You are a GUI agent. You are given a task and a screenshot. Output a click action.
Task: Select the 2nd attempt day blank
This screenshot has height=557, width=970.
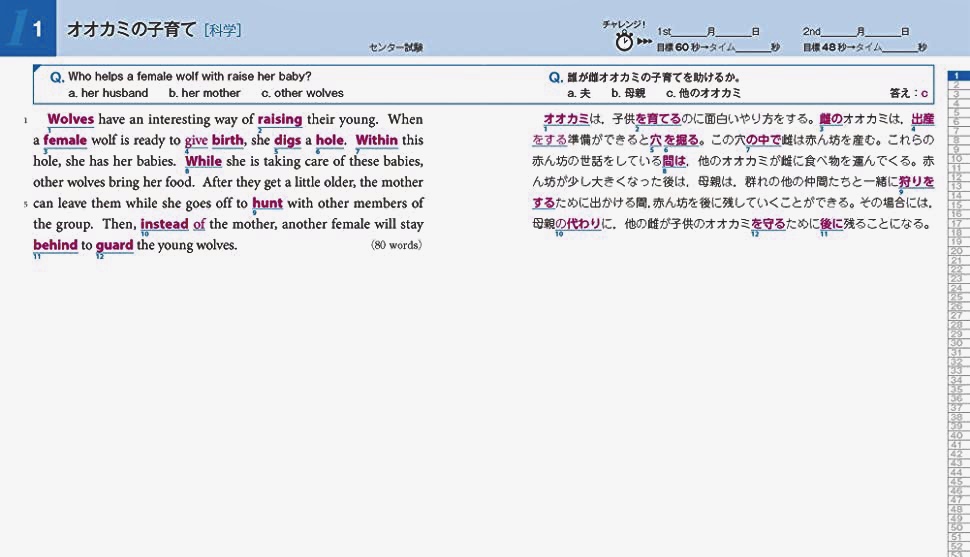click(883, 32)
